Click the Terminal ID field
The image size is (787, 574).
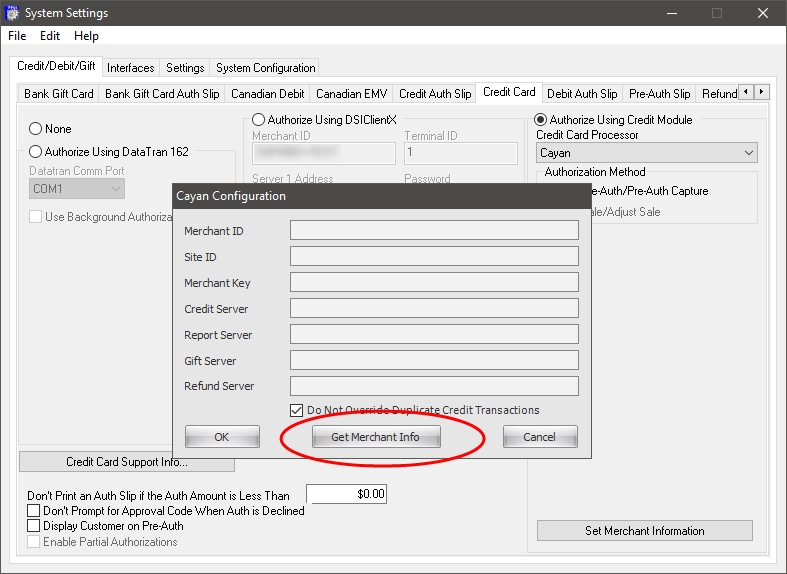(461, 153)
